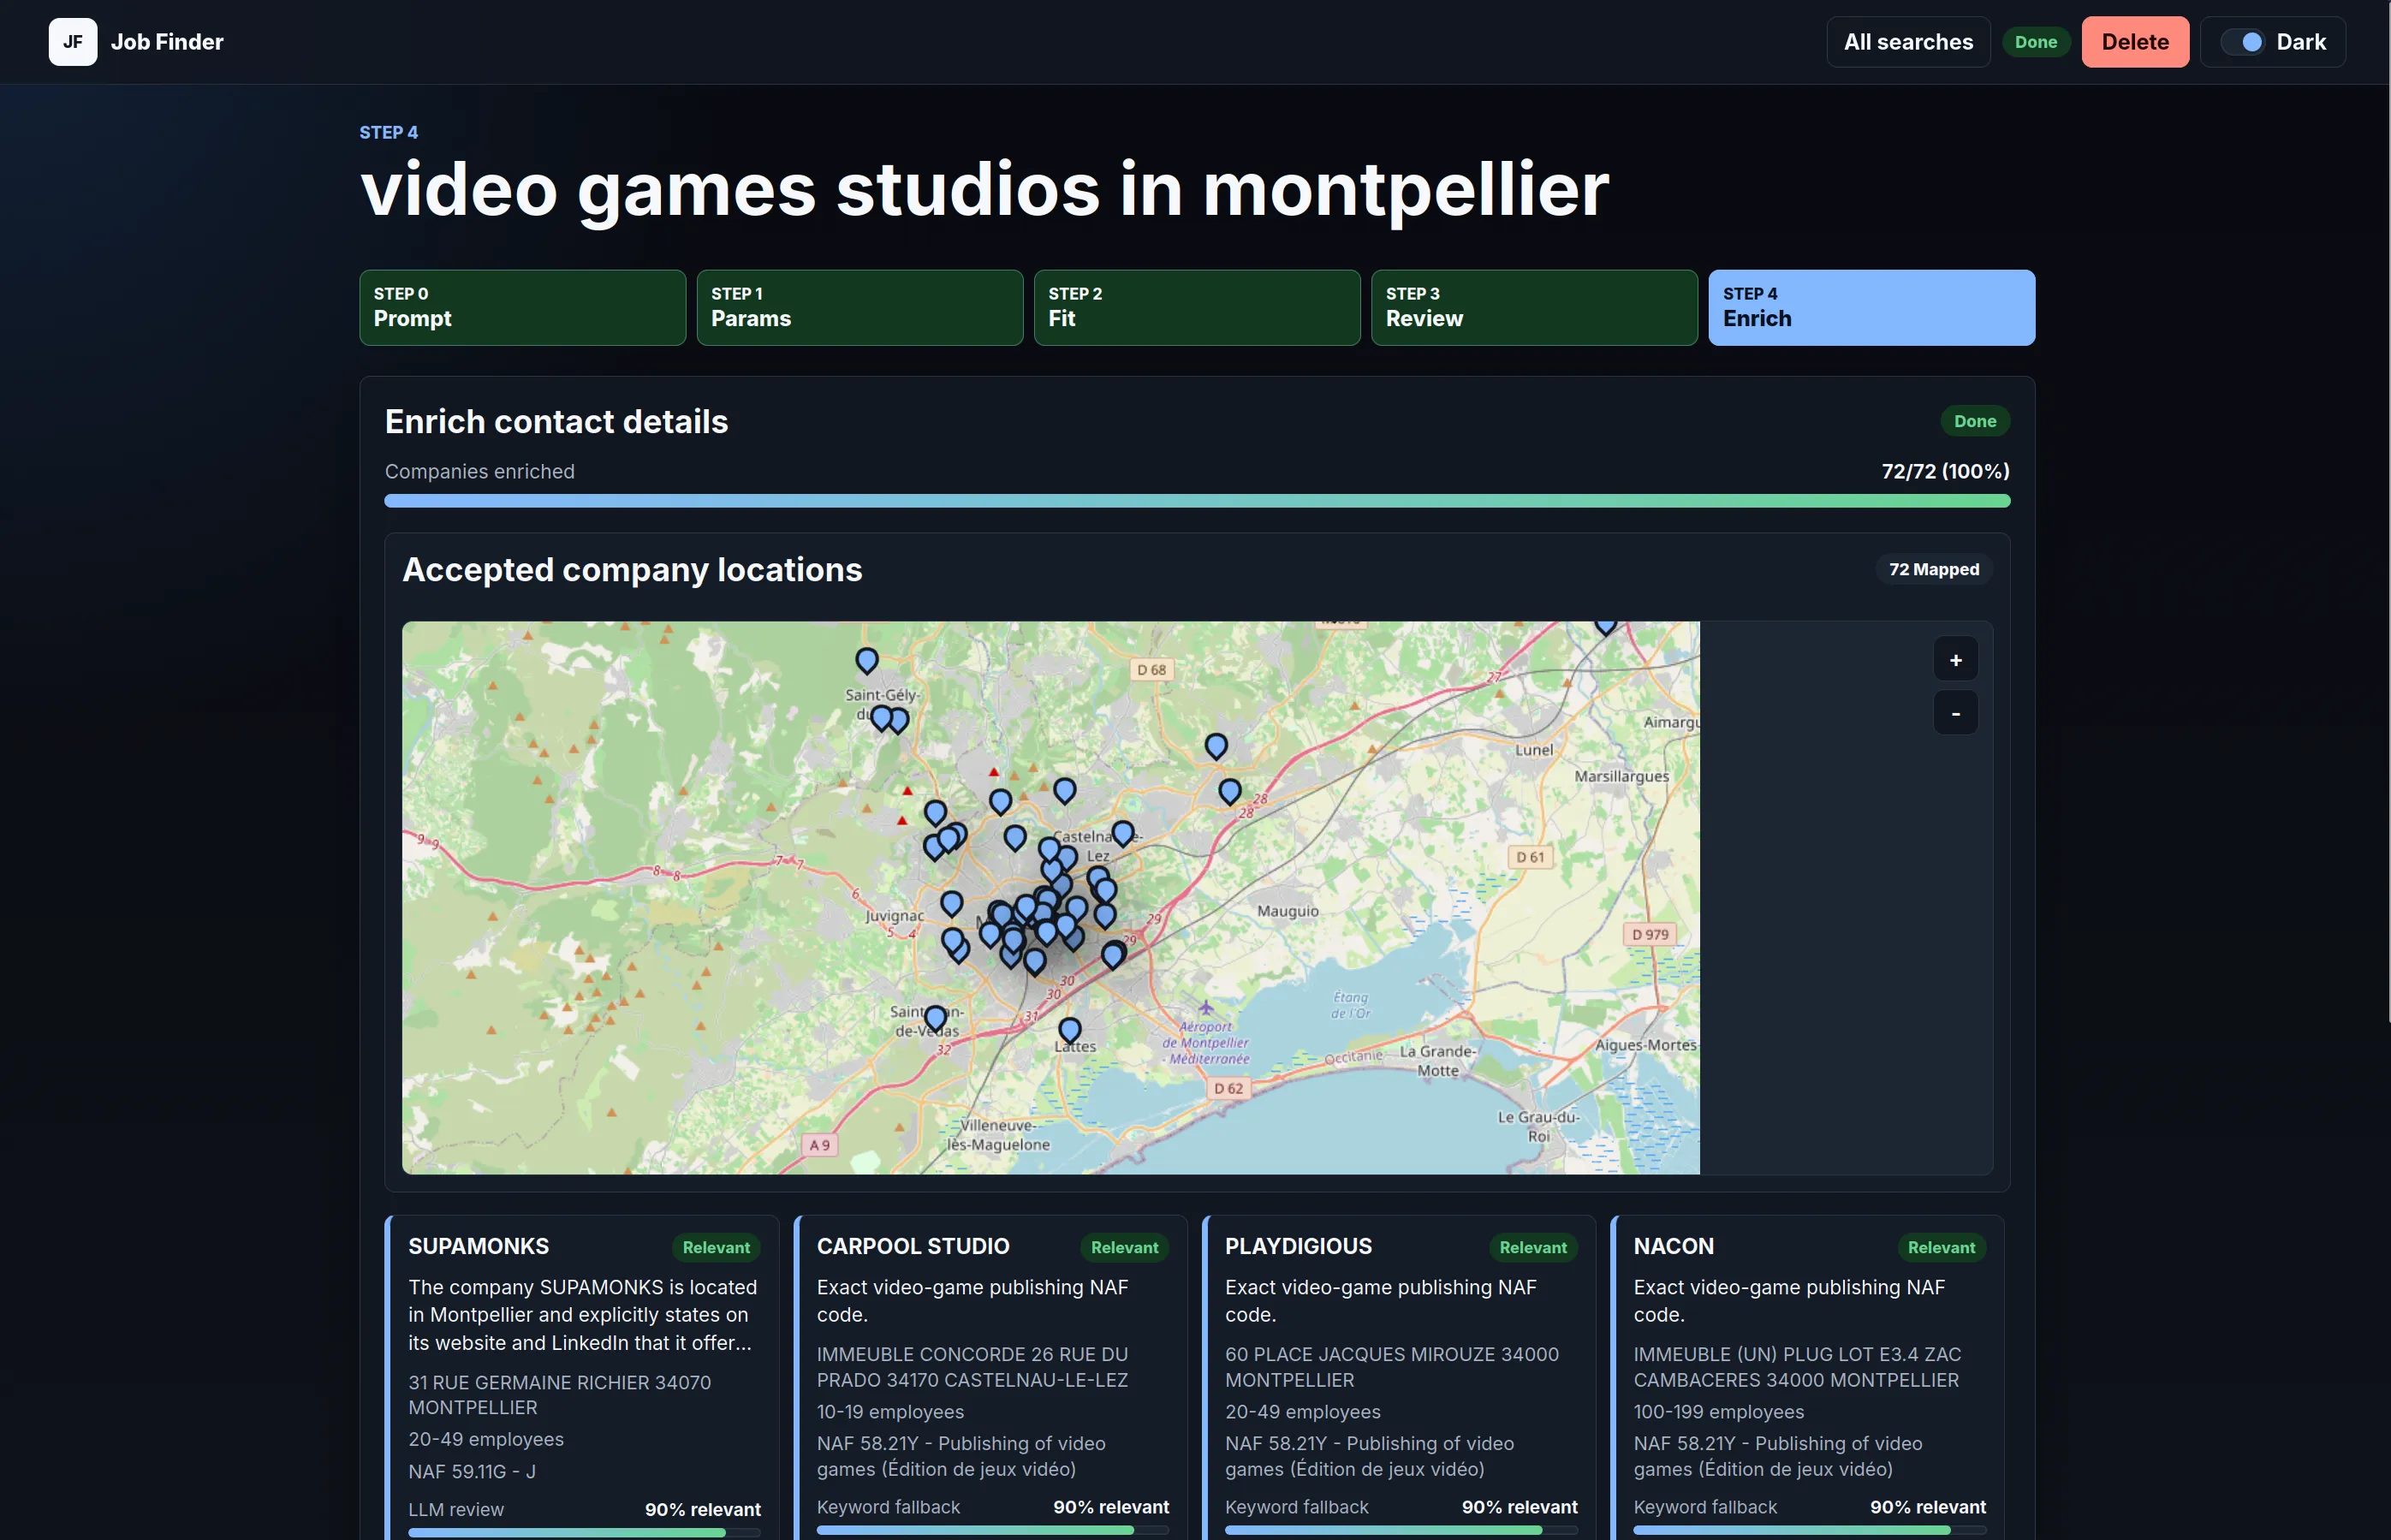Open the PLAYDIGIOUS company card

tap(1399, 1378)
